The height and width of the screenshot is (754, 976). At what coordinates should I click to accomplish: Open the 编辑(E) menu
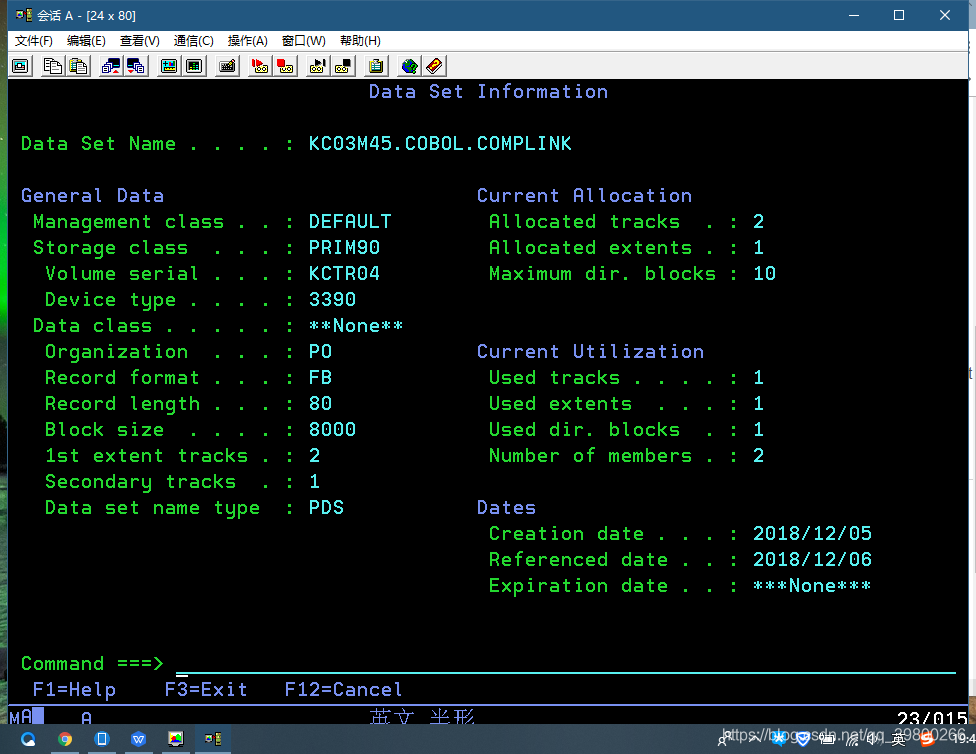coord(86,41)
